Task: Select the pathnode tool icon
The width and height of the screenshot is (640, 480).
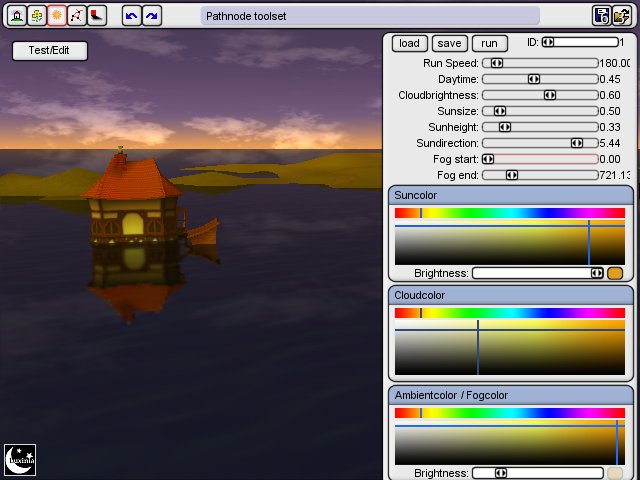Action: tap(76, 15)
